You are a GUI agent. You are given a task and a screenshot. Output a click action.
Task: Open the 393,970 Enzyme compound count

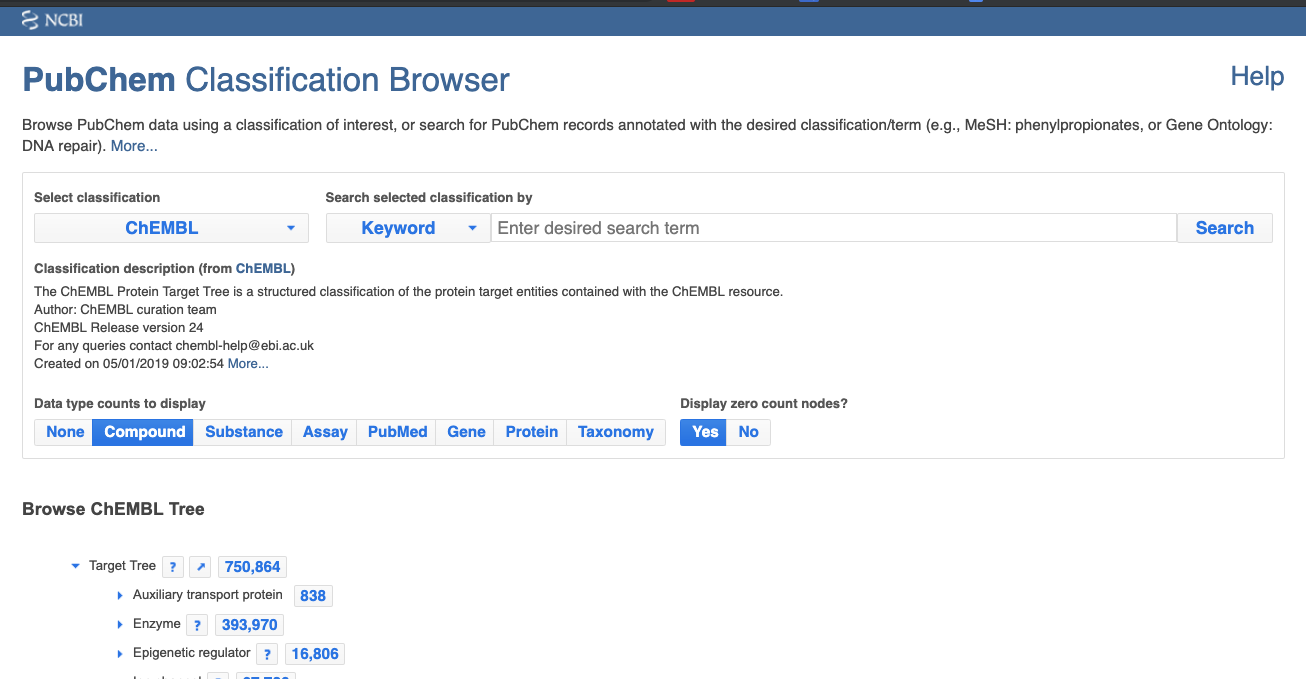pos(249,625)
